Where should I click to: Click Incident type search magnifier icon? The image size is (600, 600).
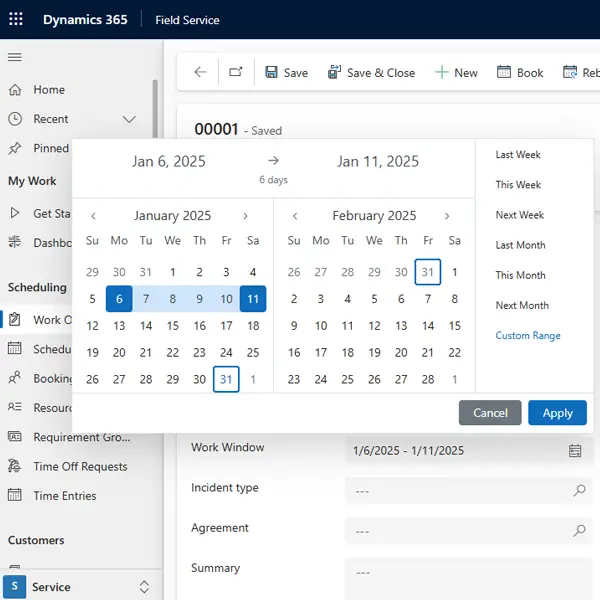[x=579, y=490]
